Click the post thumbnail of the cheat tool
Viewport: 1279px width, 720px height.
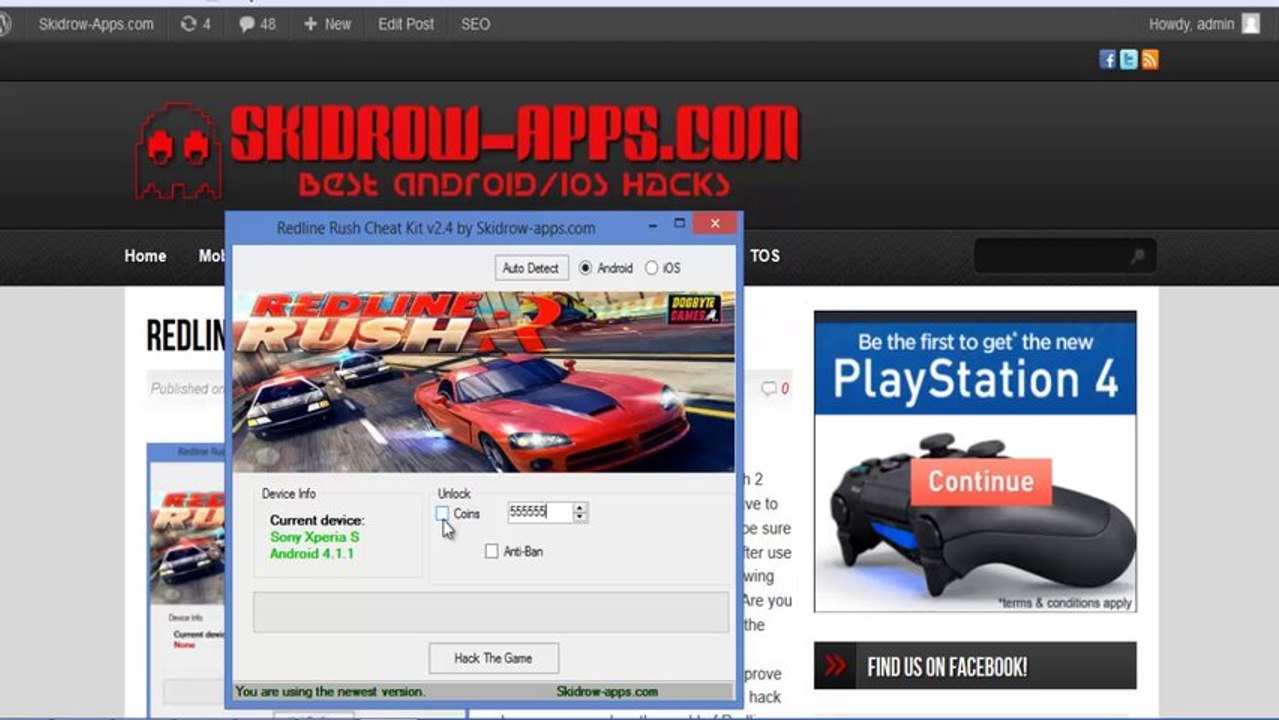(187, 580)
